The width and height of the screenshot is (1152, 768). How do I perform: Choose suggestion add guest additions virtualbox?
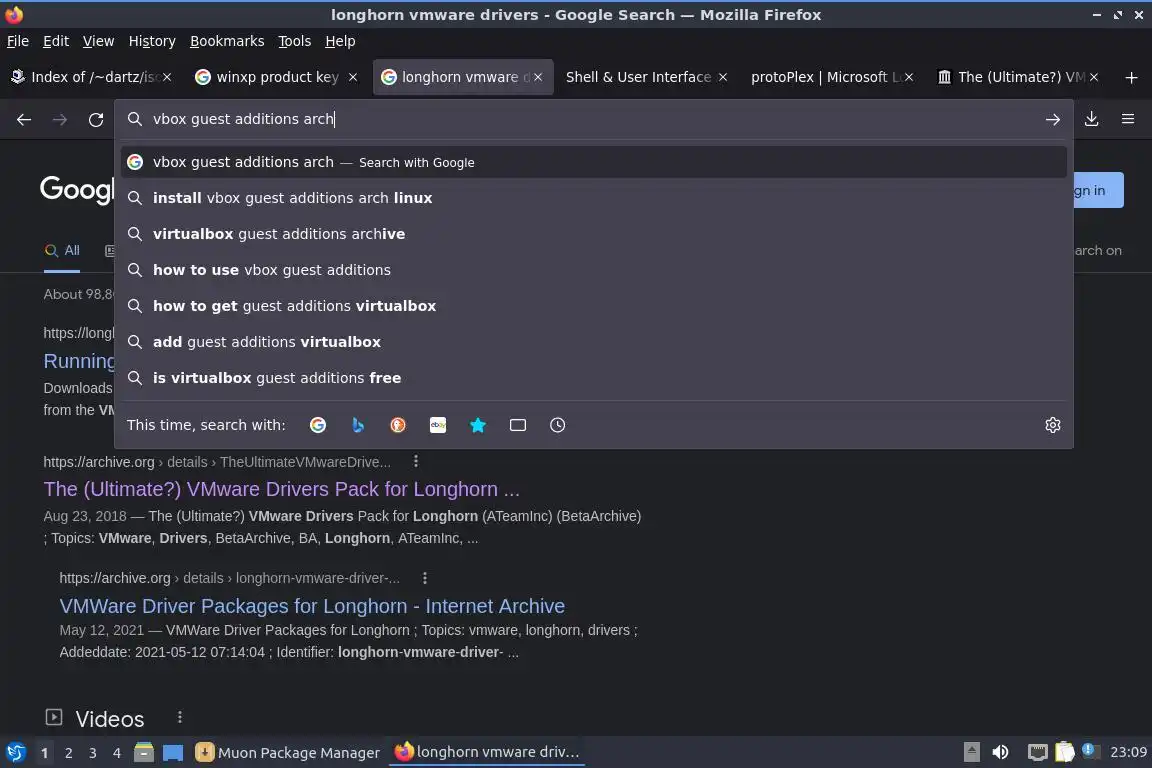(594, 342)
